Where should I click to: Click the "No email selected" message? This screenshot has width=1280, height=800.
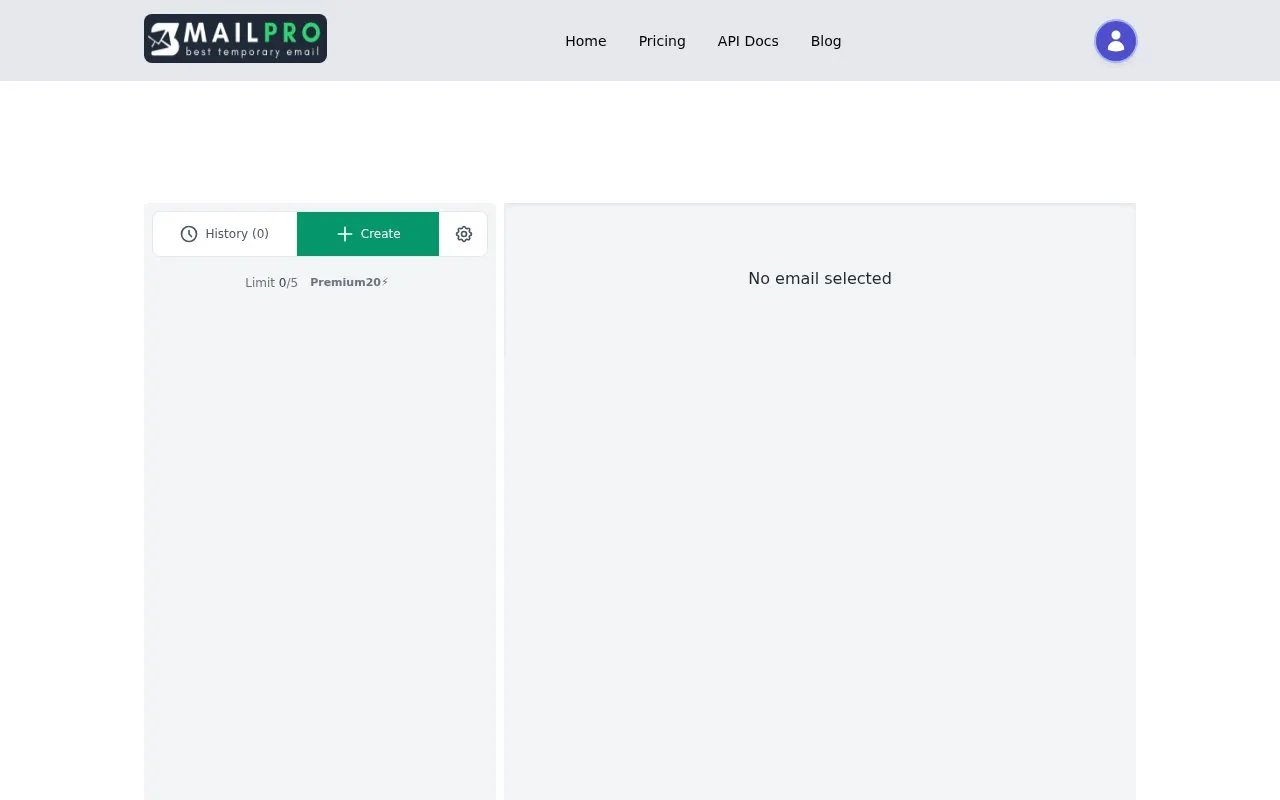[820, 278]
